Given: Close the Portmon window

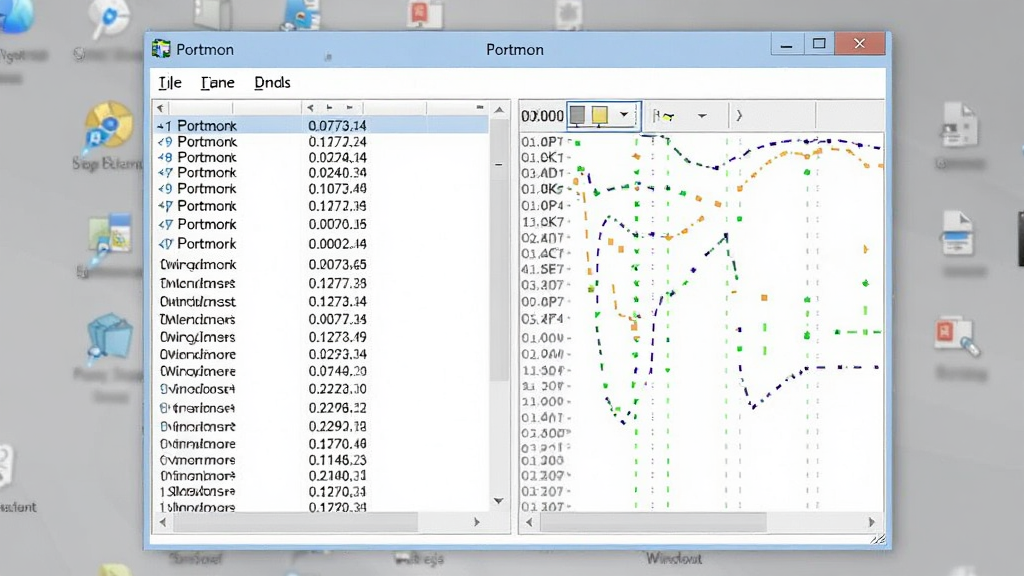Looking at the screenshot, I should point(859,44).
